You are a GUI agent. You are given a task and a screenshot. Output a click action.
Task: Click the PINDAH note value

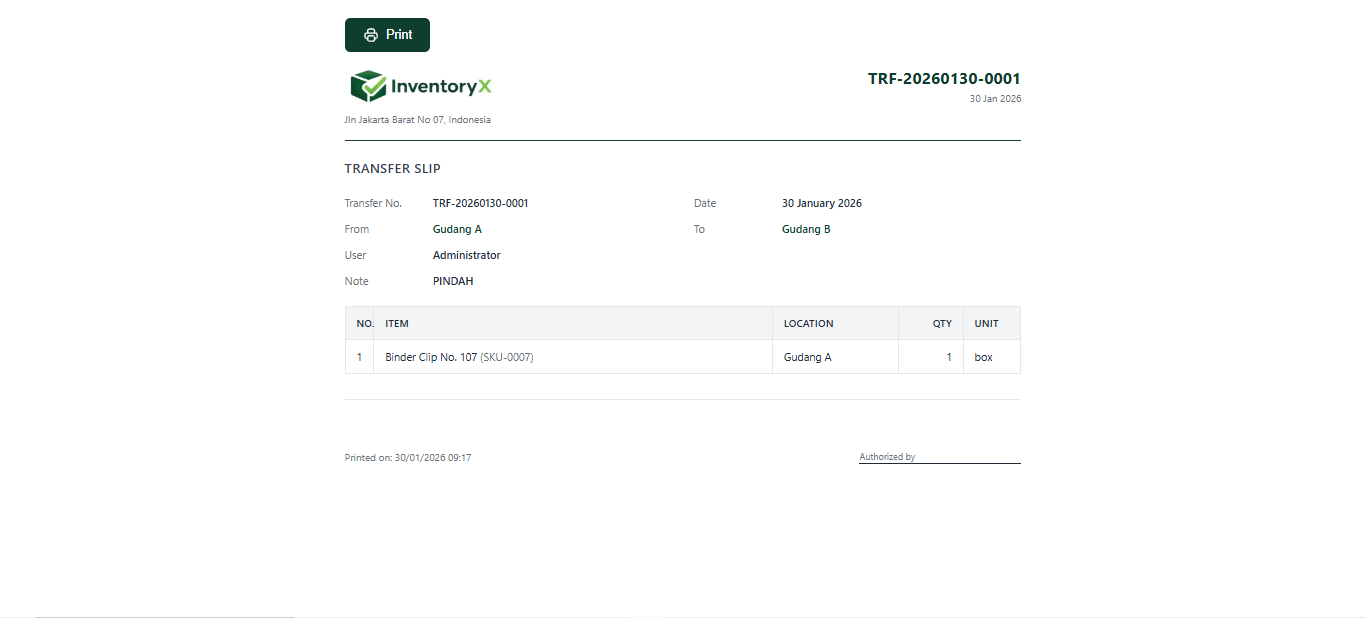(x=453, y=281)
